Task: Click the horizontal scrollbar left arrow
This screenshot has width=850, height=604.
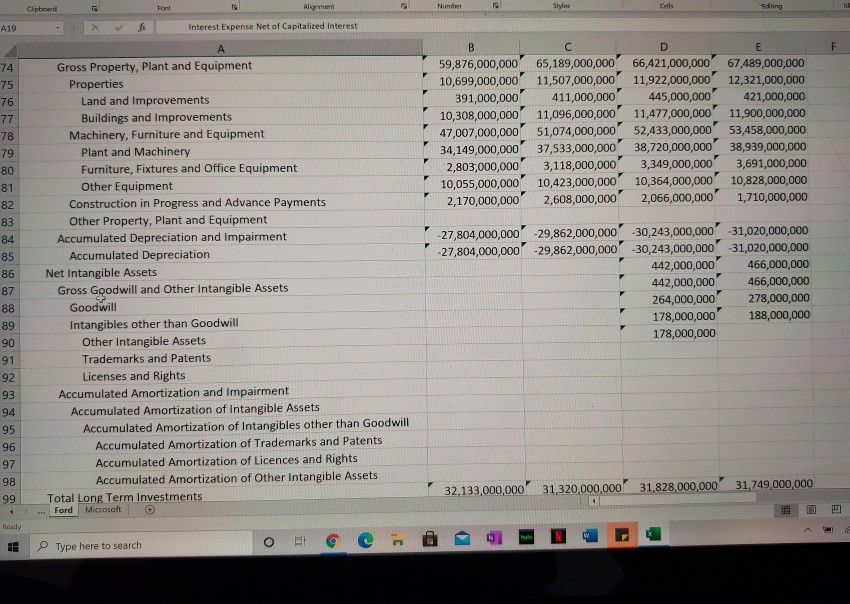Action: tap(594, 501)
